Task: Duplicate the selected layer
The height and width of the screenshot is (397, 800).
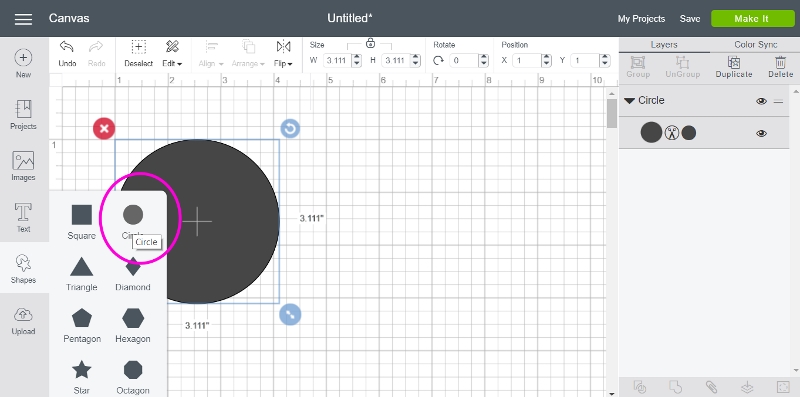Action: (734, 67)
